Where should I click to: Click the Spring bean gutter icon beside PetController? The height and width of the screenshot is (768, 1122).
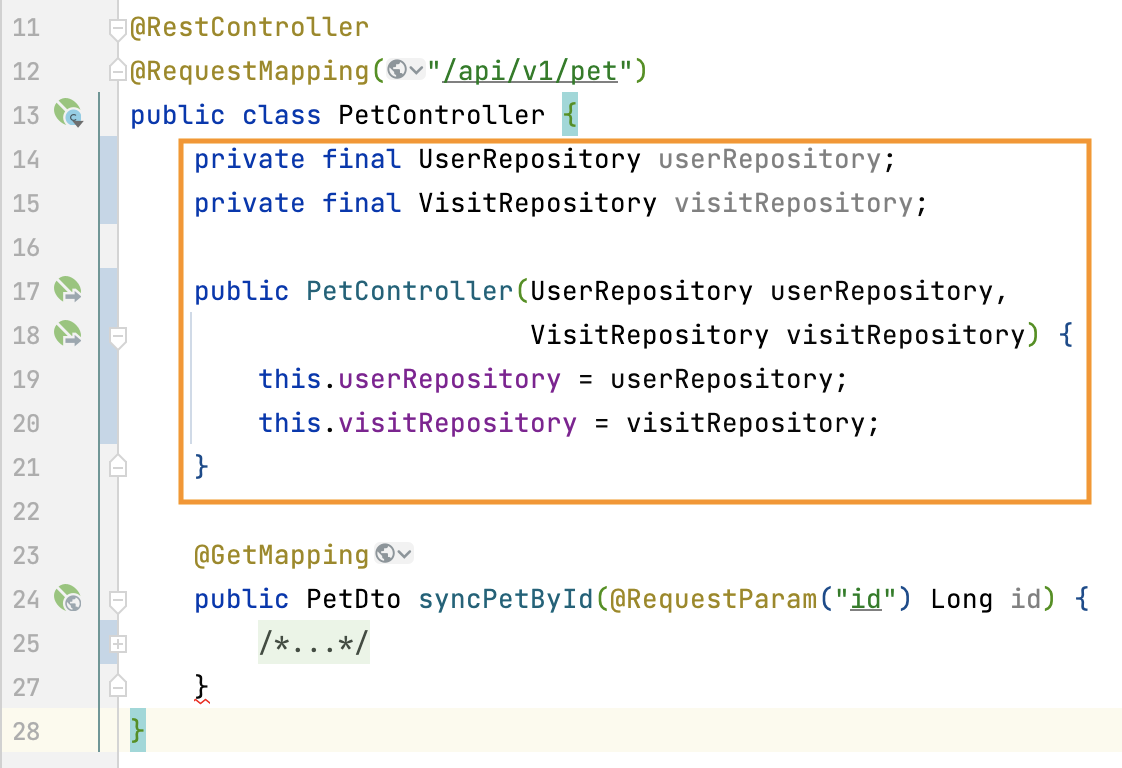[x=68, y=115]
